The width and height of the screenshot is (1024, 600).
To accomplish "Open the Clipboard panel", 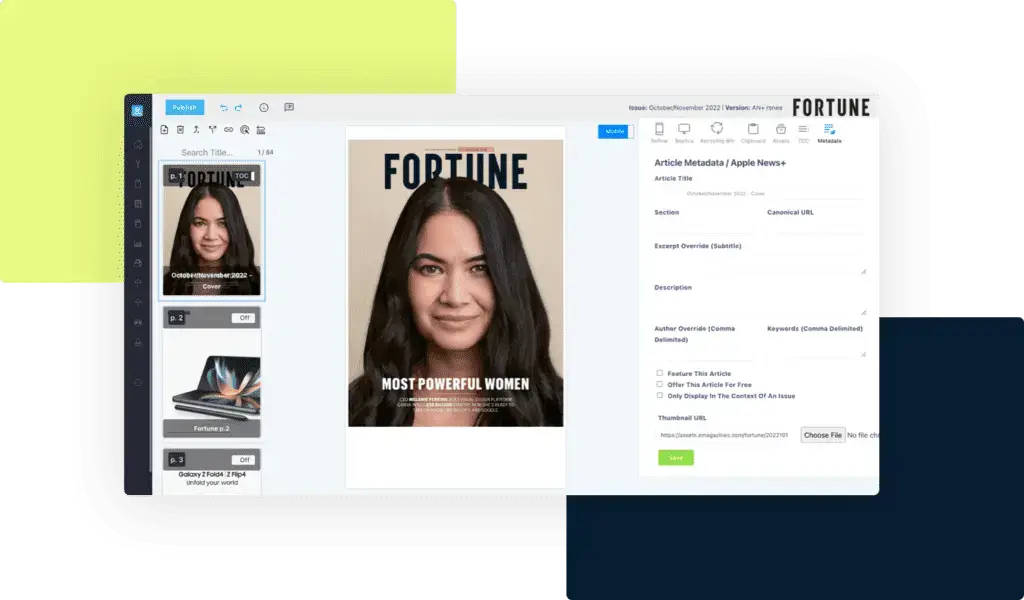I will click(x=753, y=133).
